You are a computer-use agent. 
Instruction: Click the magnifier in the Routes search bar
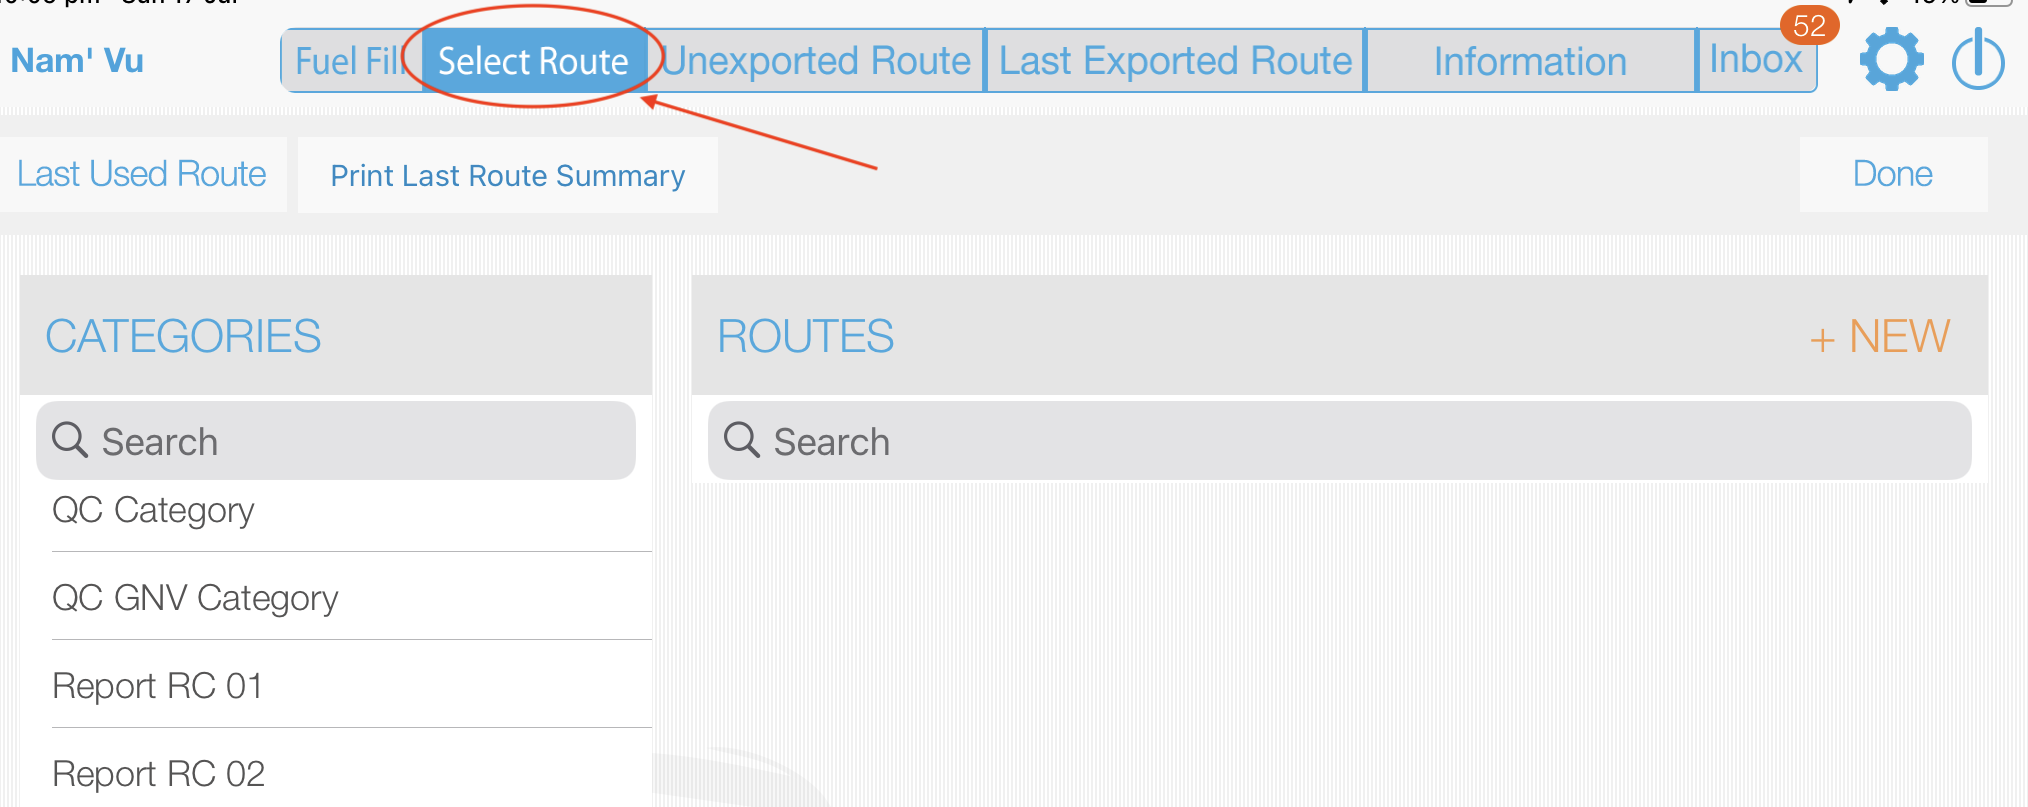click(x=741, y=438)
